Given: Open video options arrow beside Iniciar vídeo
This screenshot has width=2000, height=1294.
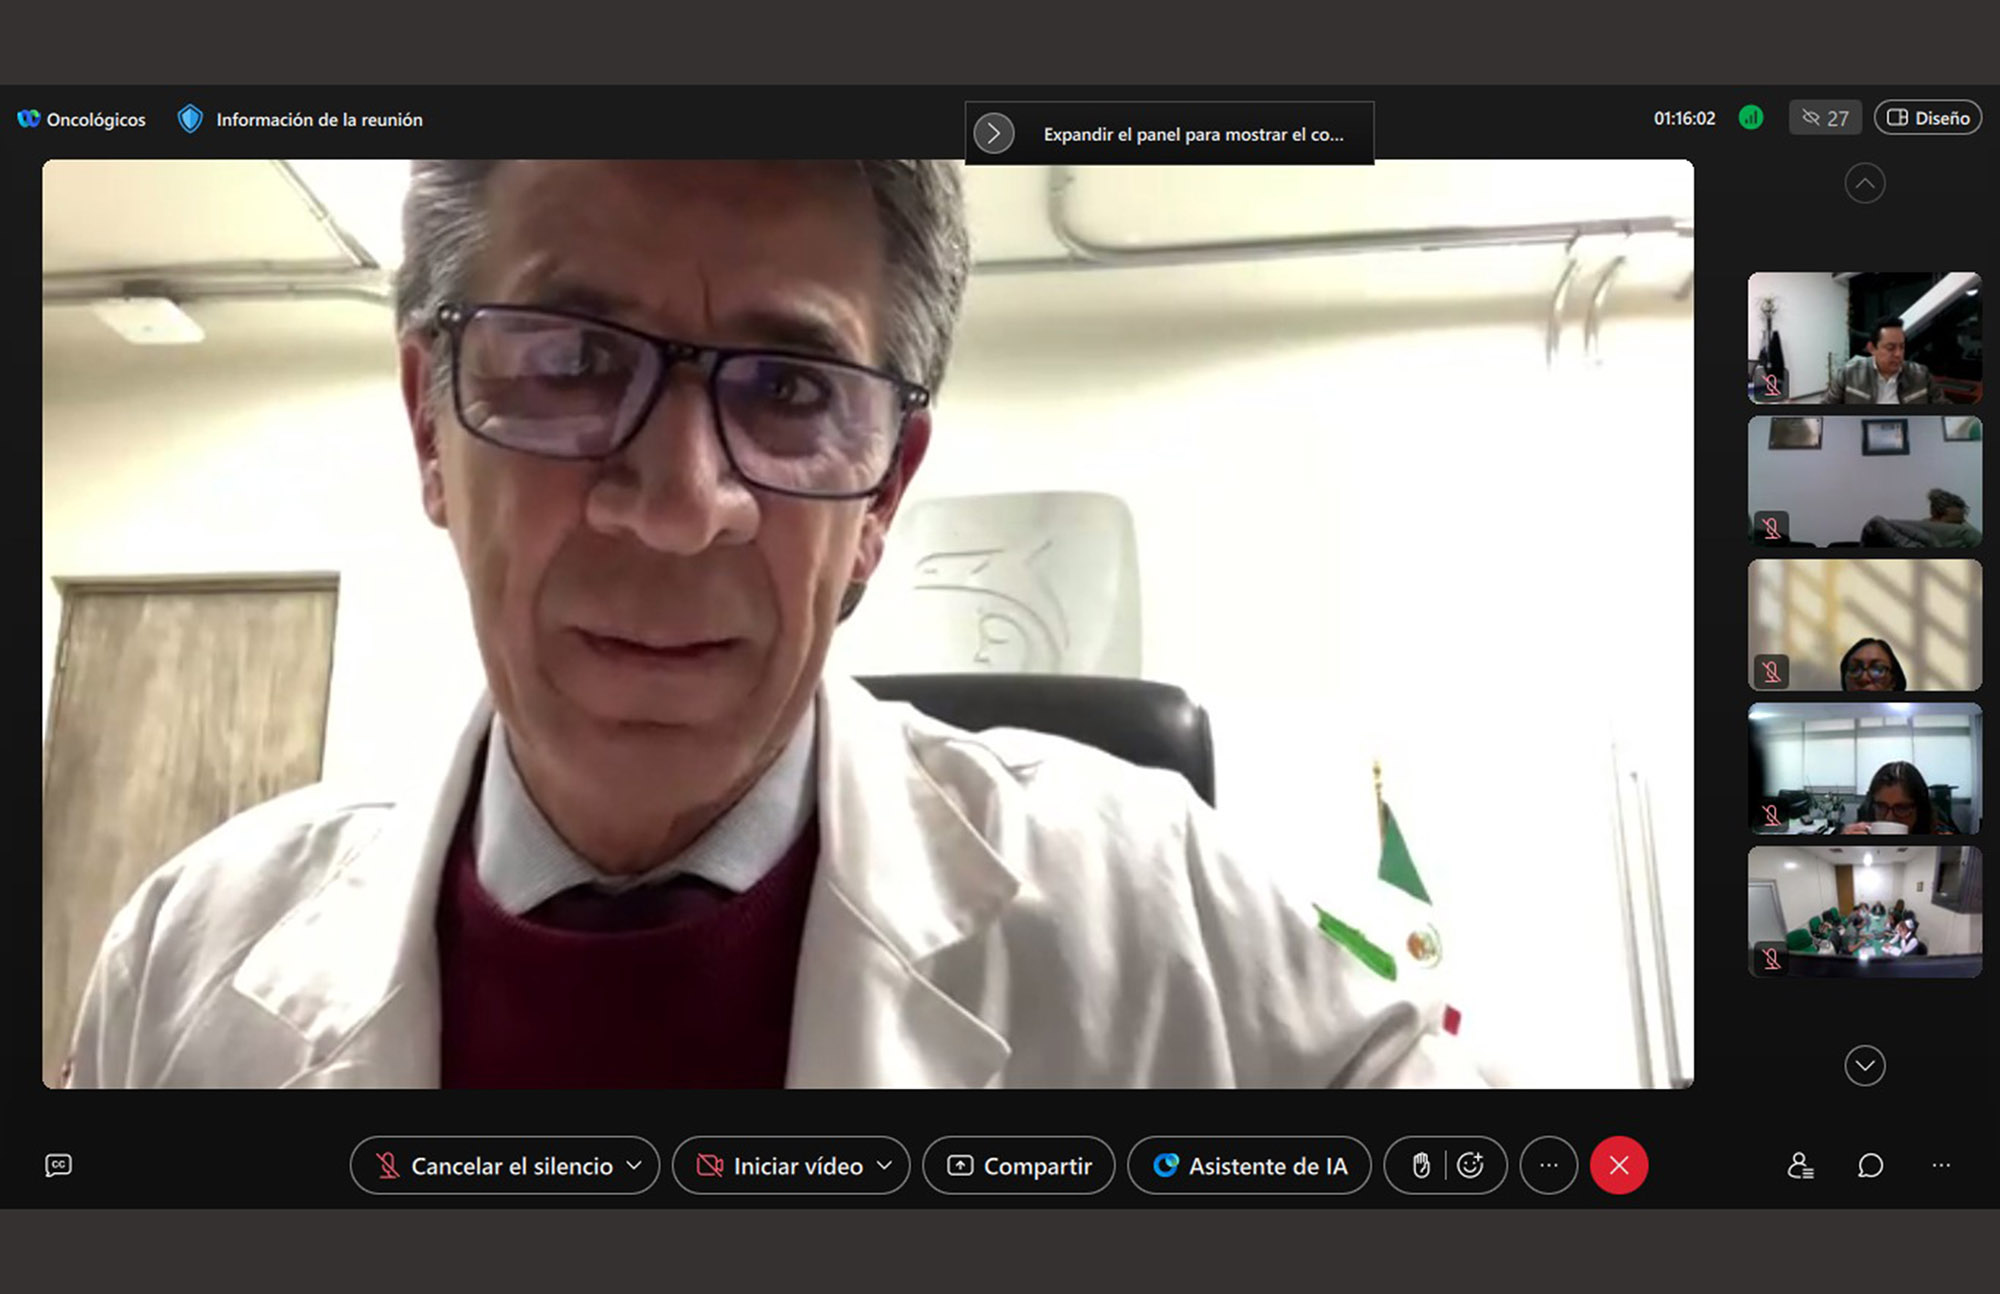Looking at the screenshot, I should click(x=884, y=1166).
